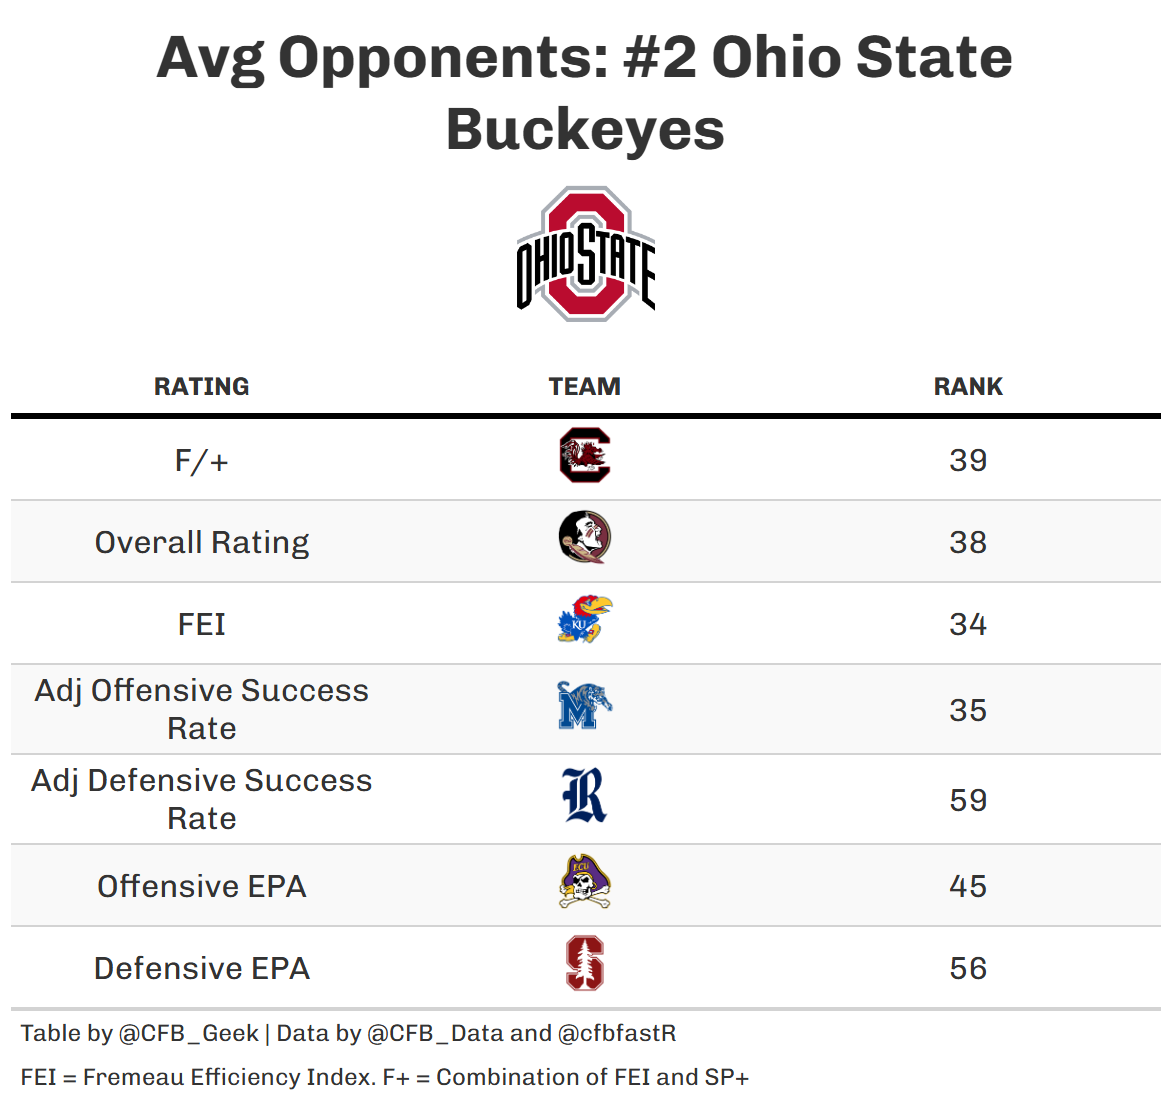1170x1112 pixels.
Task: Click the Stanford Cardinal tree logo
Action: [585, 964]
